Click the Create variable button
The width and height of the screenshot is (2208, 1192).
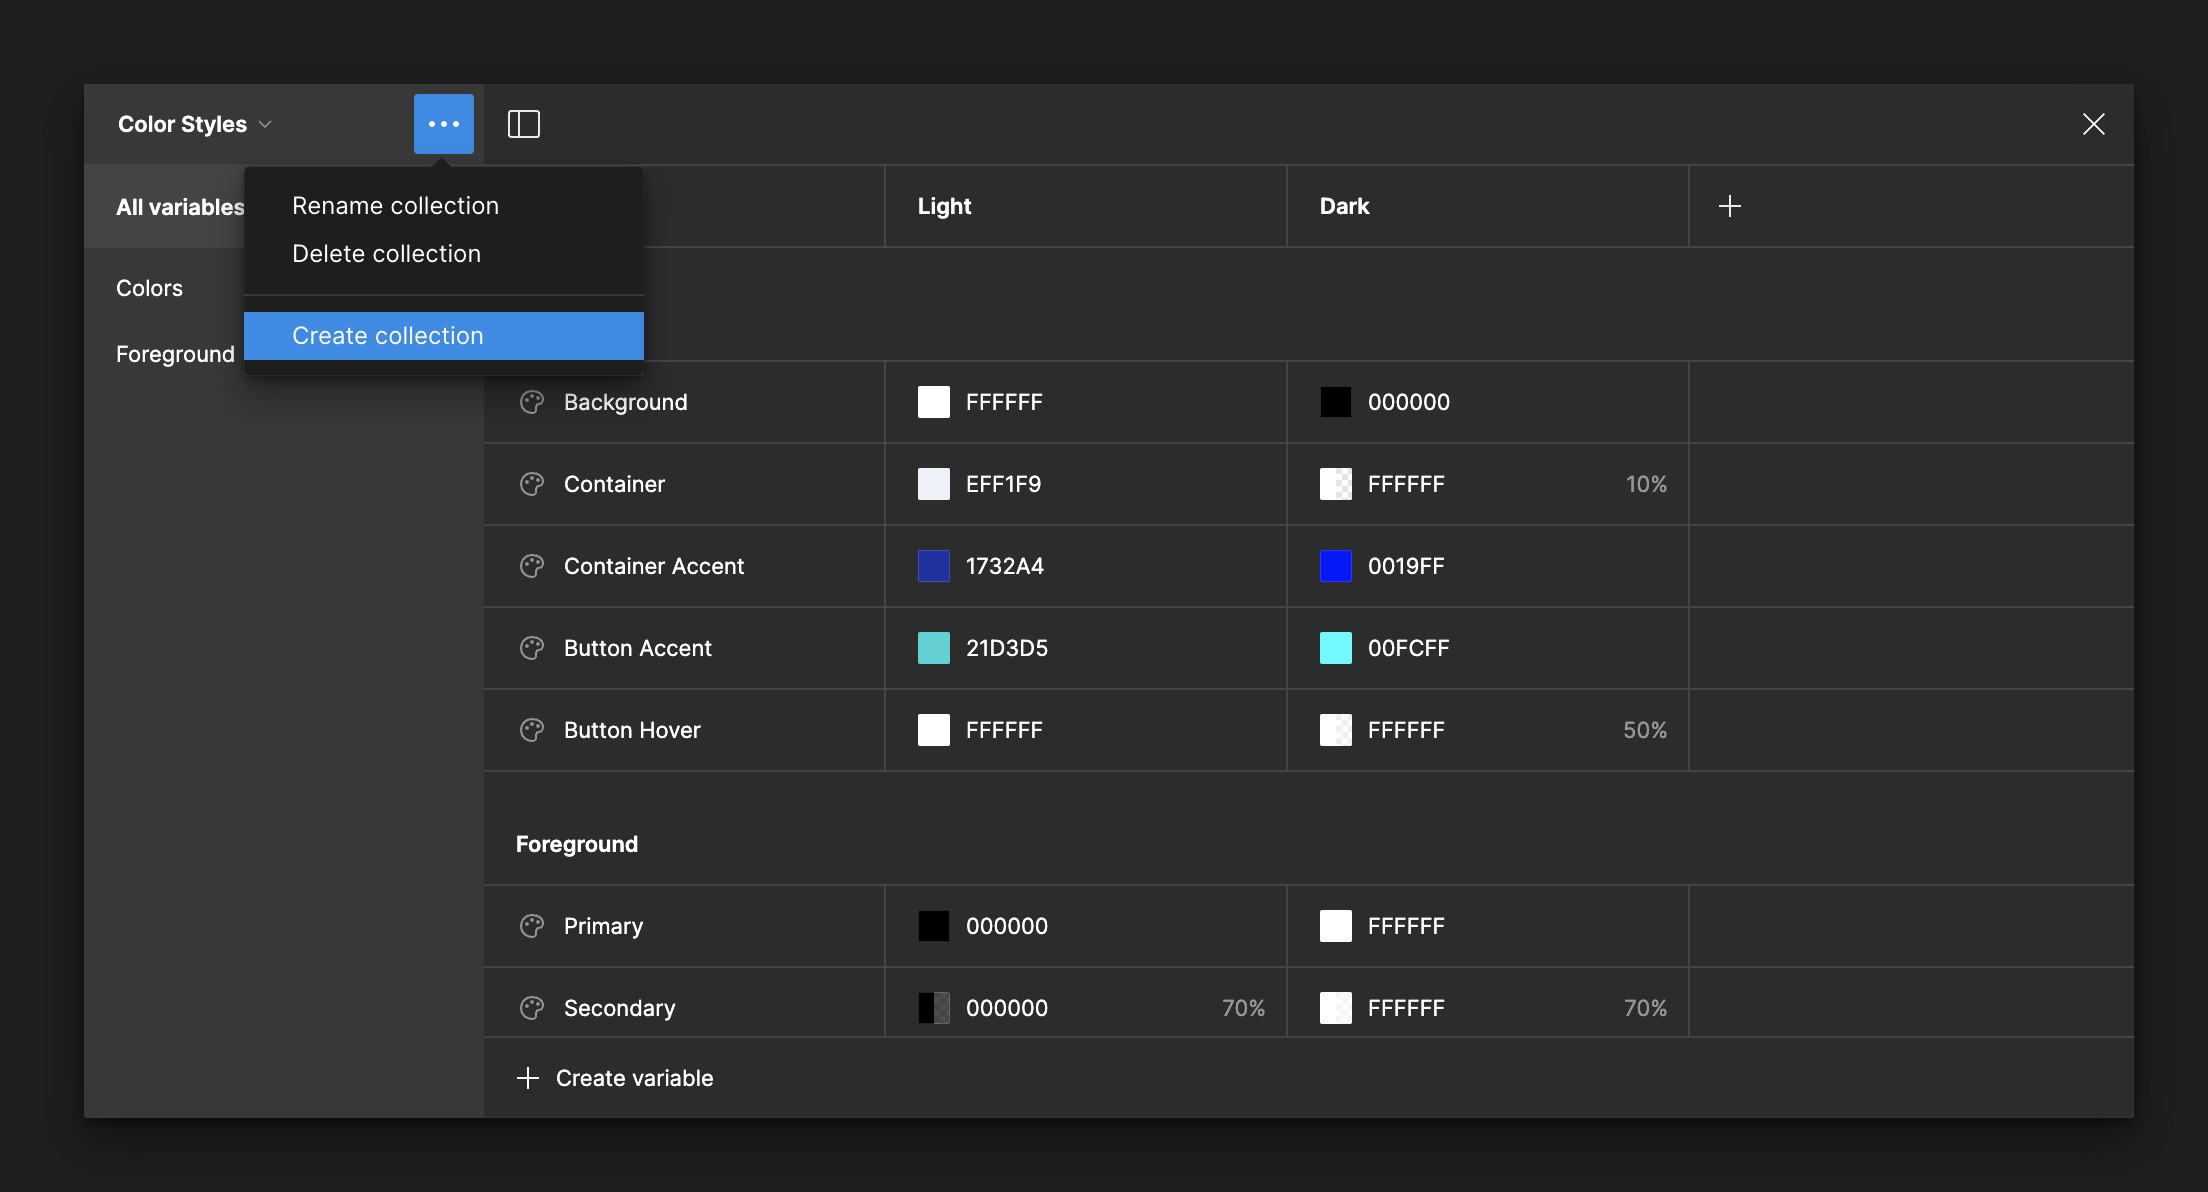(x=614, y=1078)
